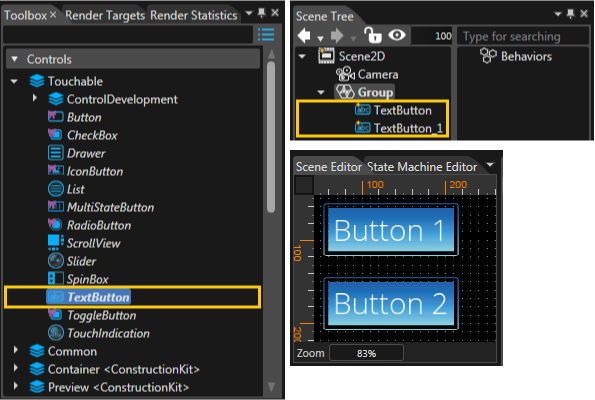Expand the ControlDevelopment folder

point(35,99)
